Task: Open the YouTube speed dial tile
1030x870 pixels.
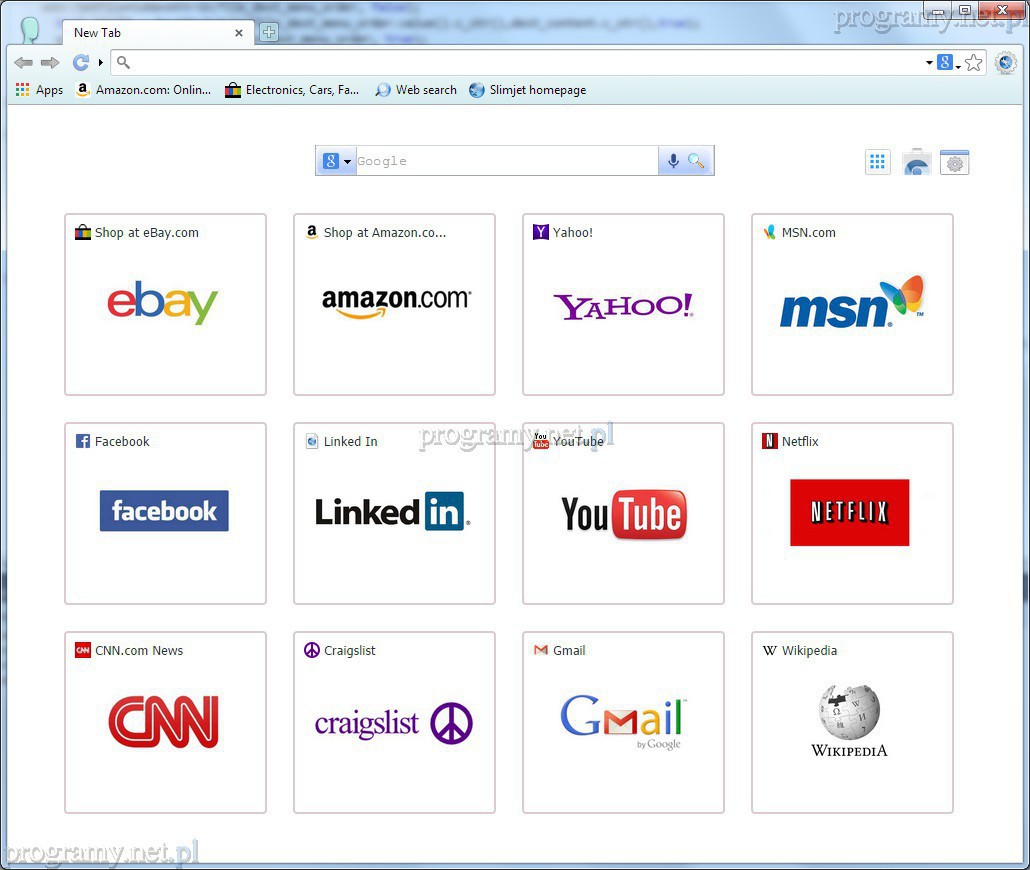Action: (x=623, y=513)
